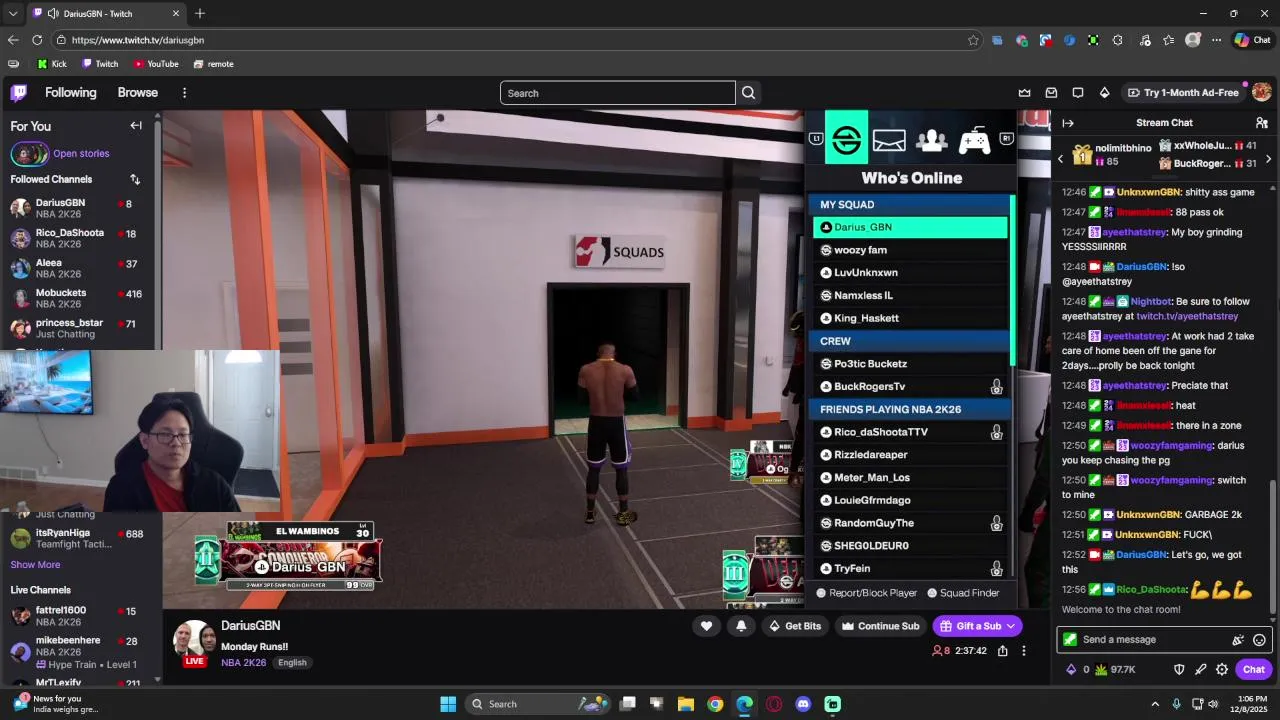Open chat community users list icon
1280x720 pixels.
(x=1261, y=123)
